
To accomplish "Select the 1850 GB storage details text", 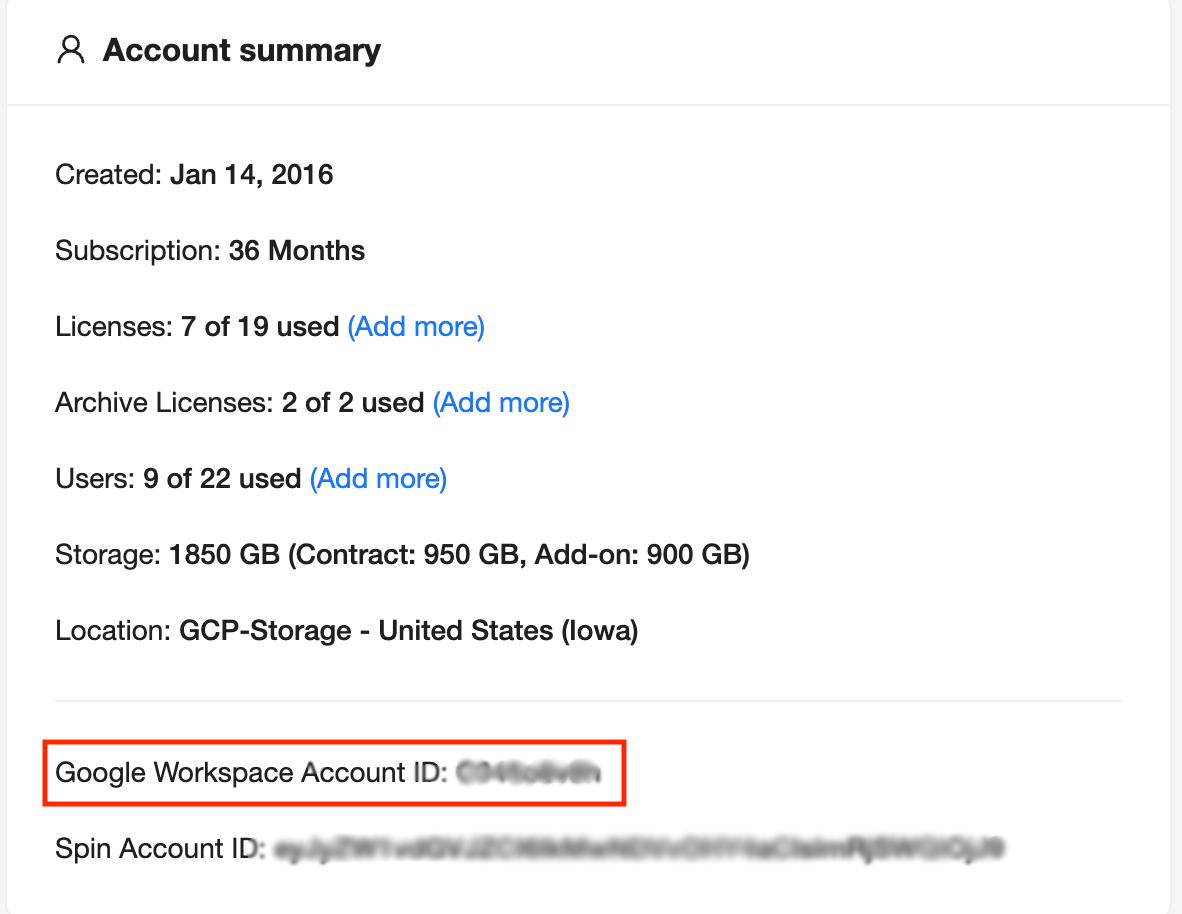I will 460,554.
